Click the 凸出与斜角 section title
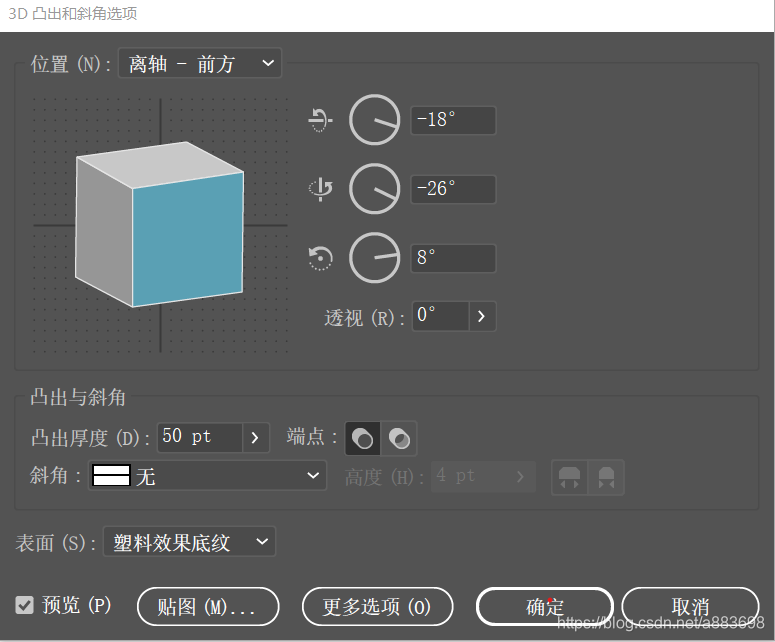This screenshot has height=642, width=775. pyautogui.click(x=78, y=397)
